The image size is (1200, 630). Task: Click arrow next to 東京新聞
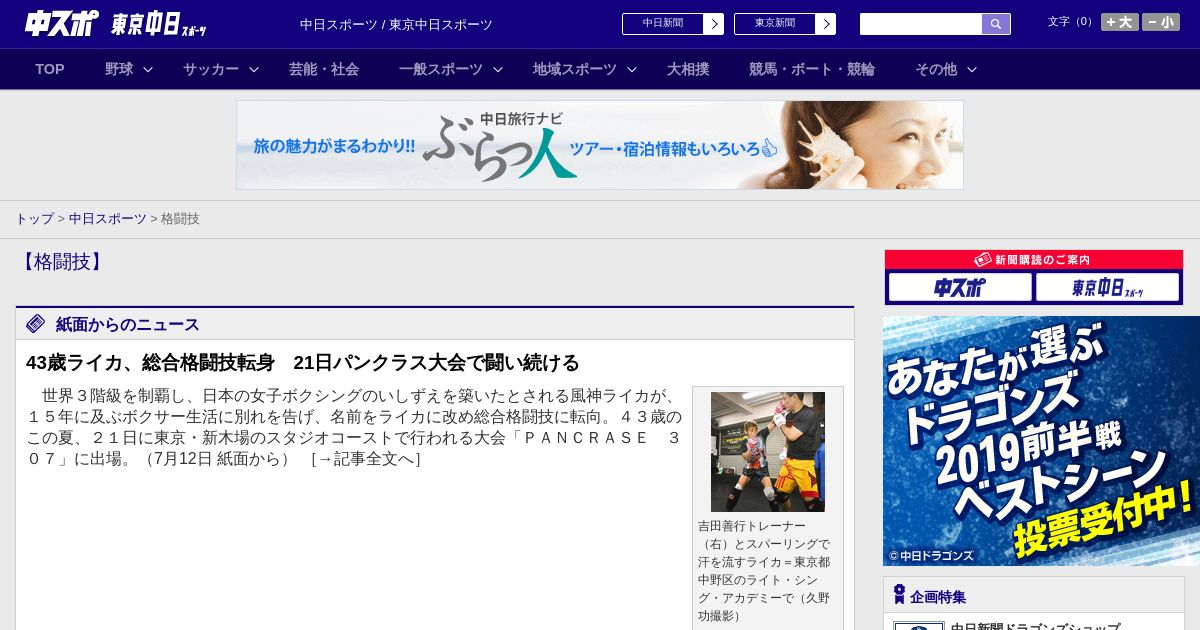click(x=826, y=24)
